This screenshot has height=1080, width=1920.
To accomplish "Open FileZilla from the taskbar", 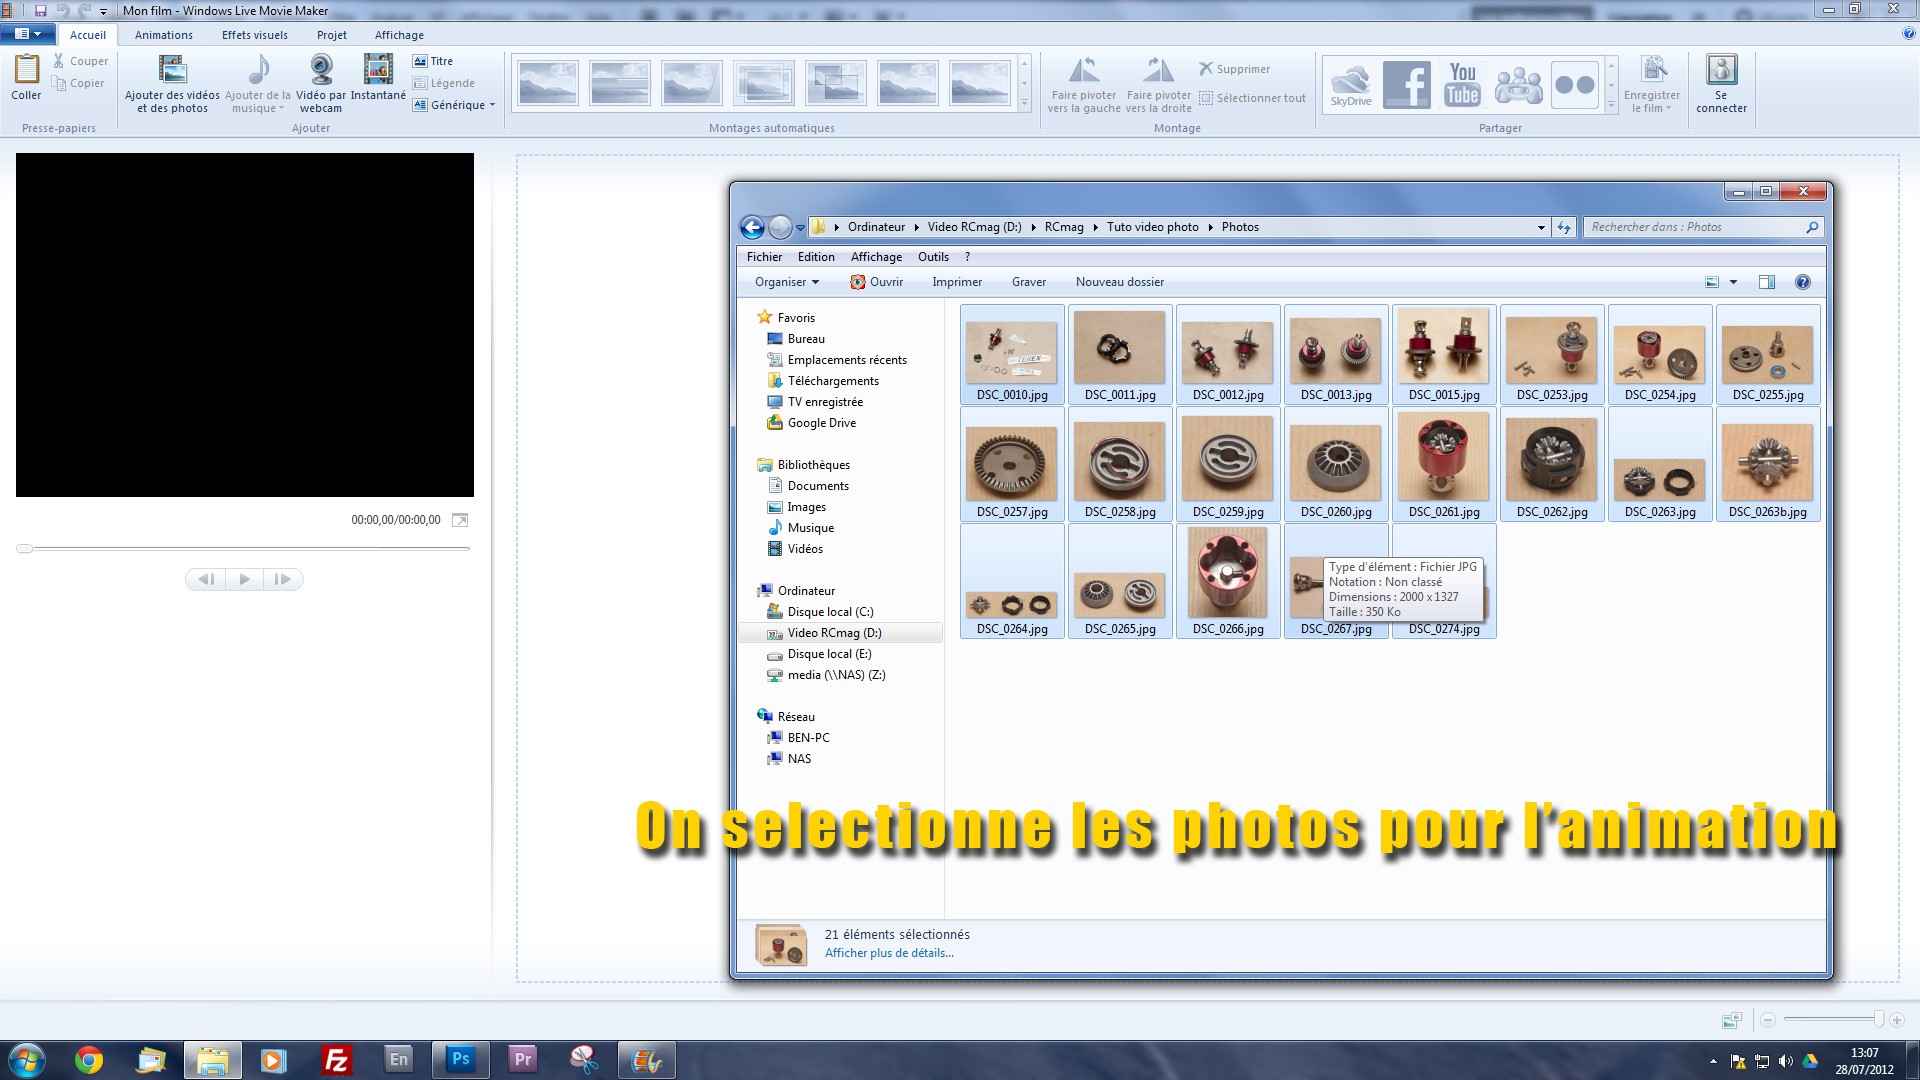I will point(337,1060).
